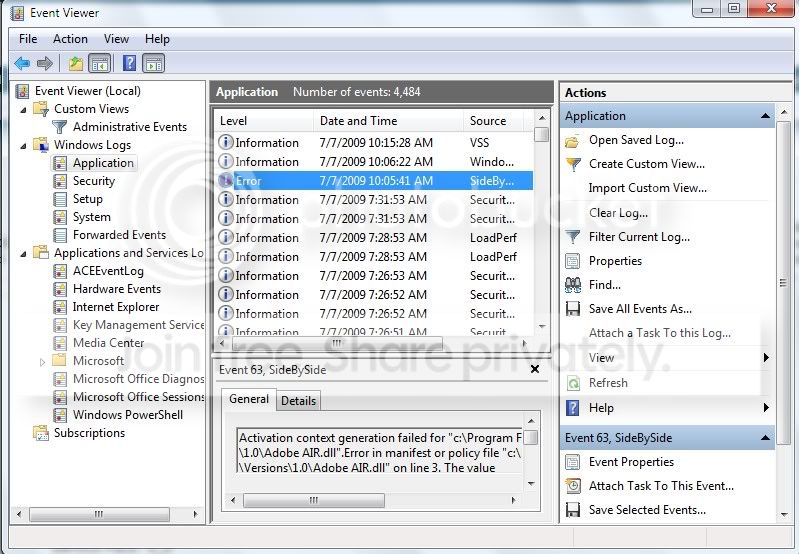
Task: Click Attach a Task To this Log
Action: pos(660,333)
